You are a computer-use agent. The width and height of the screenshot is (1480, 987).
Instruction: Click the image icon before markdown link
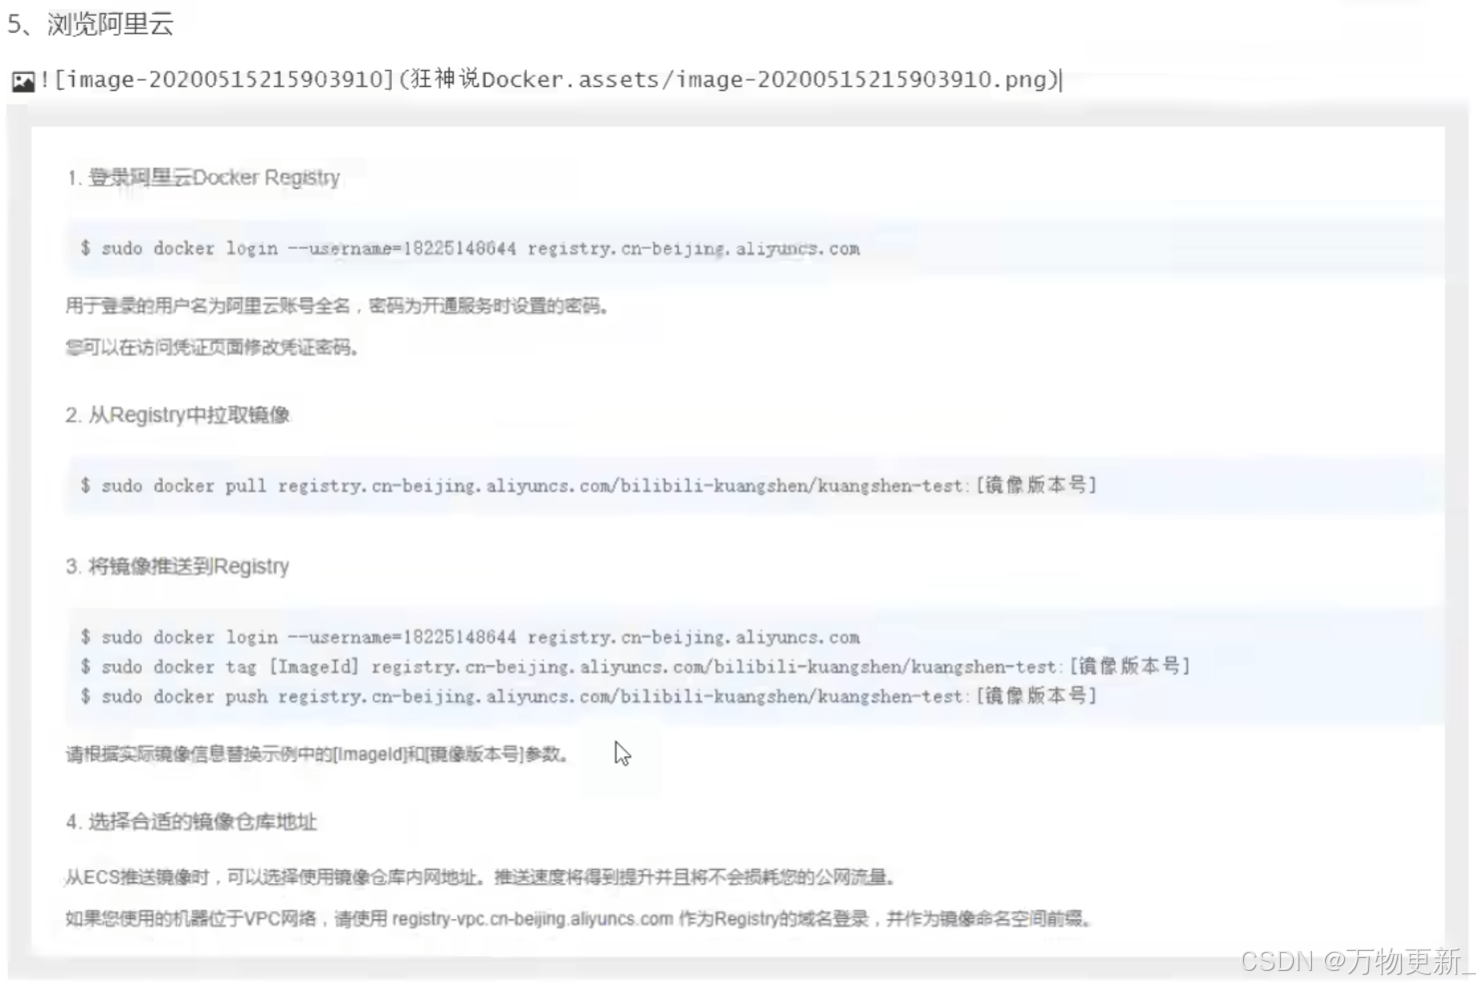click(23, 81)
